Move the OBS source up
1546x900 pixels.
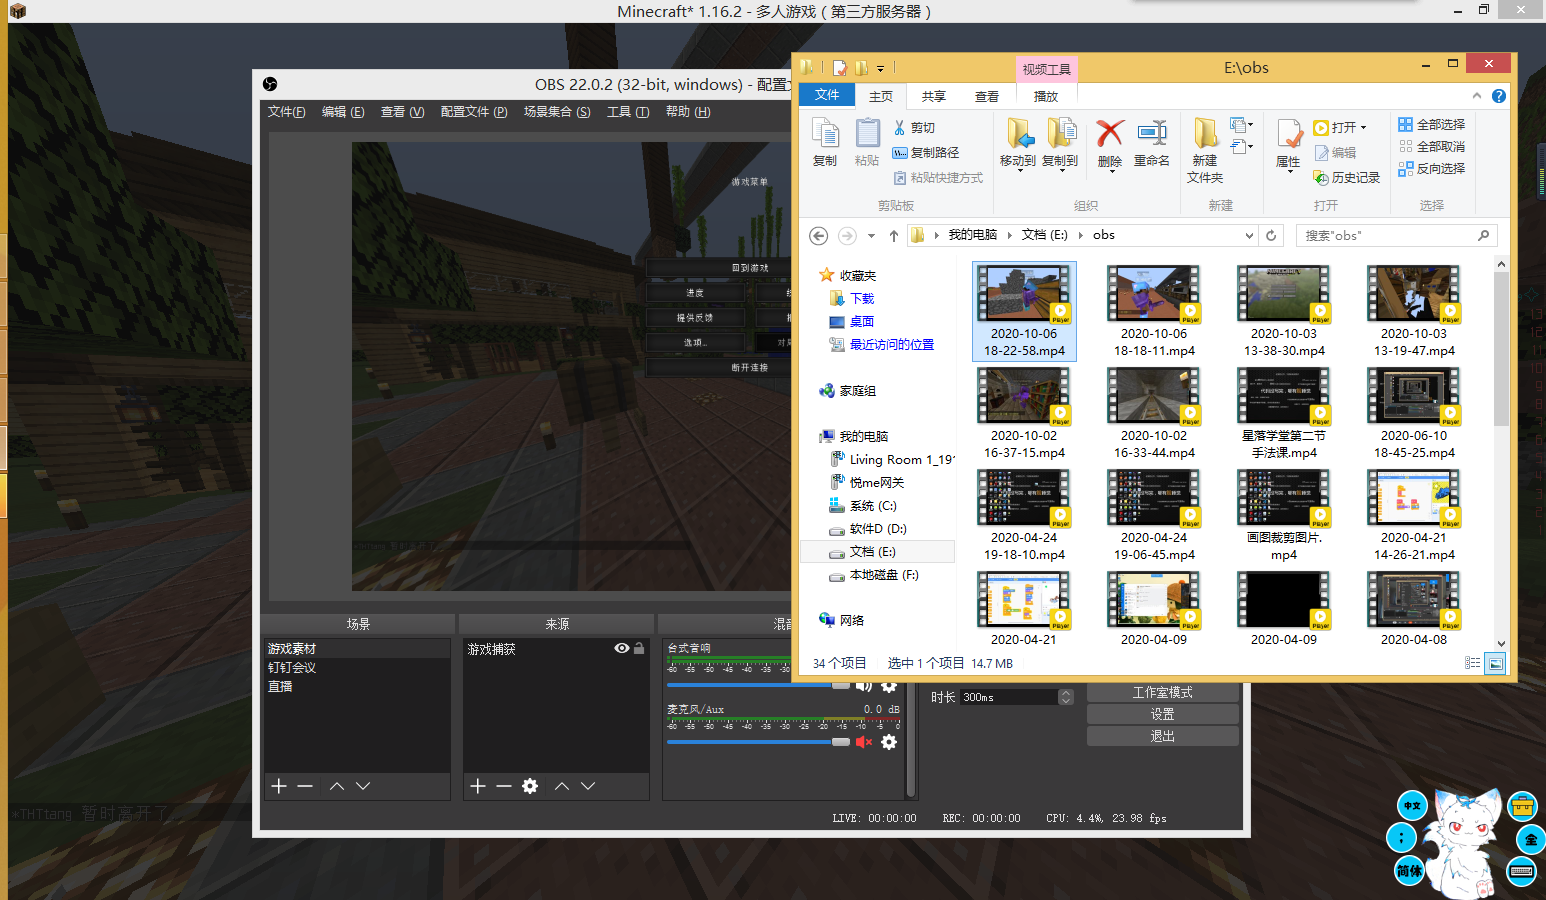[562, 786]
